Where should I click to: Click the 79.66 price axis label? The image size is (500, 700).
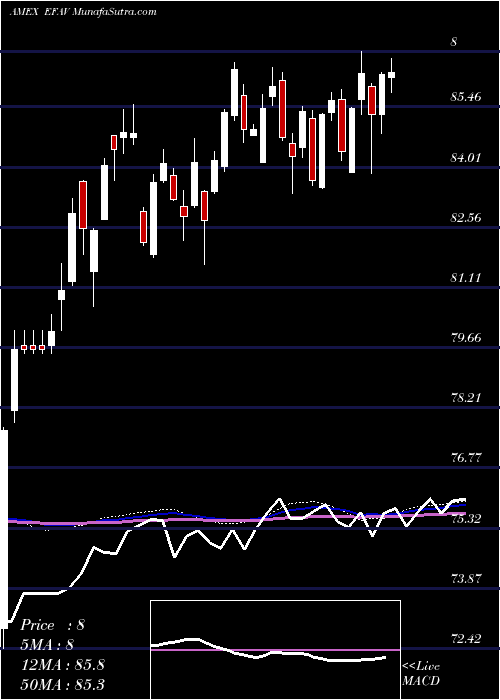click(x=466, y=338)
